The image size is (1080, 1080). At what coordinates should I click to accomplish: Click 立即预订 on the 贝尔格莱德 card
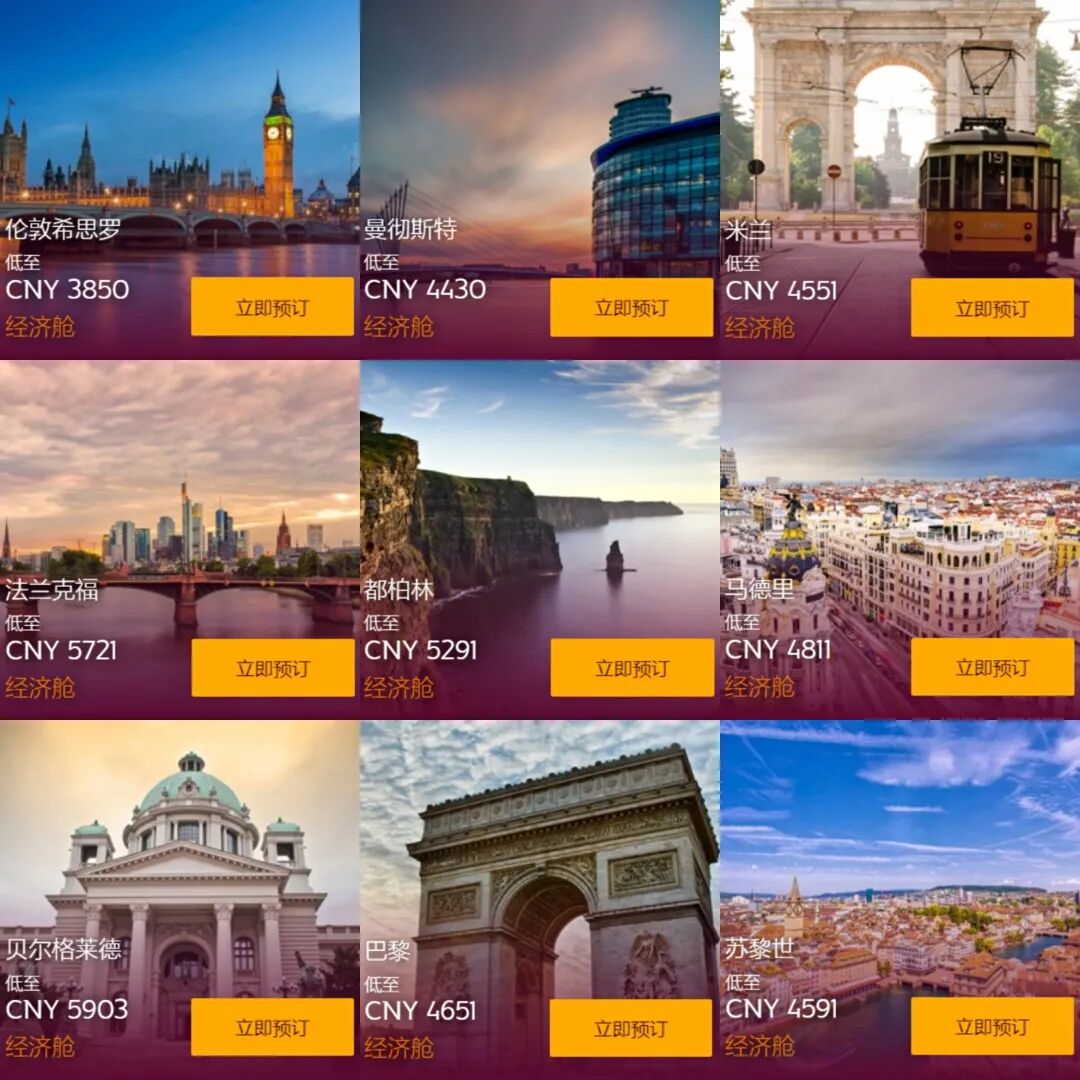coord(272,1027)
